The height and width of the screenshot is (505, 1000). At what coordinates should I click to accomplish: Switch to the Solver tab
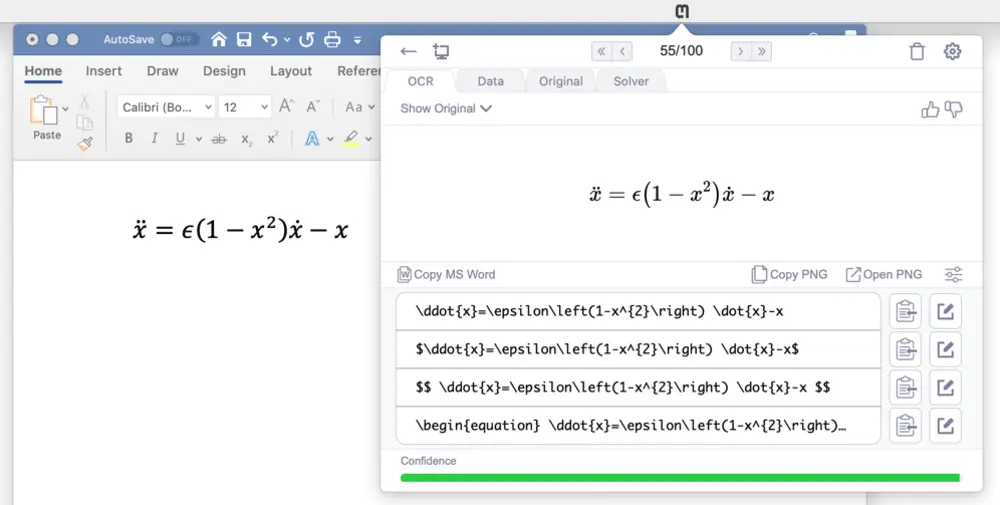tap(631, 81)
